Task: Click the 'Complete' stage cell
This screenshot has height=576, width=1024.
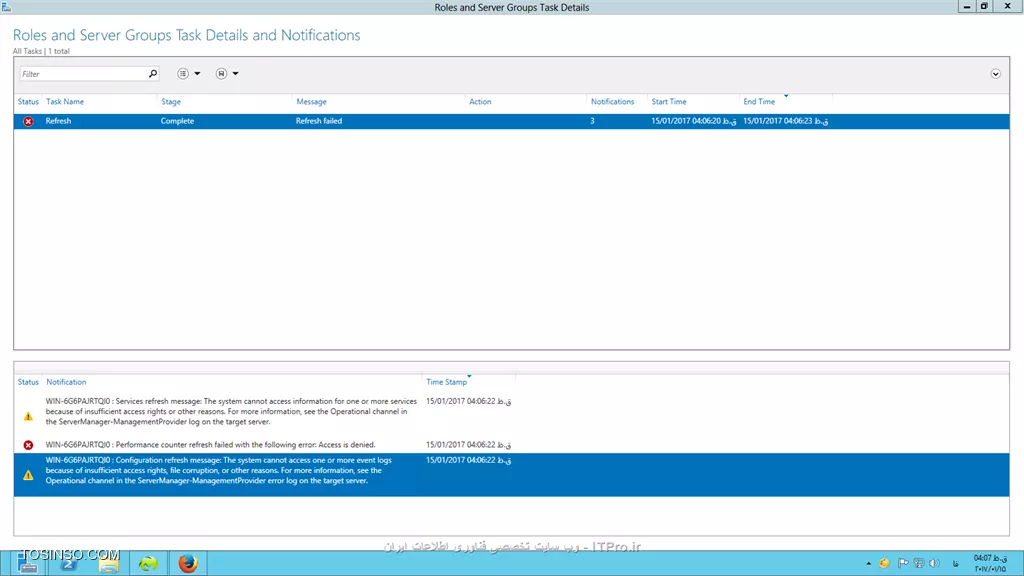Action: click(178, 121)
